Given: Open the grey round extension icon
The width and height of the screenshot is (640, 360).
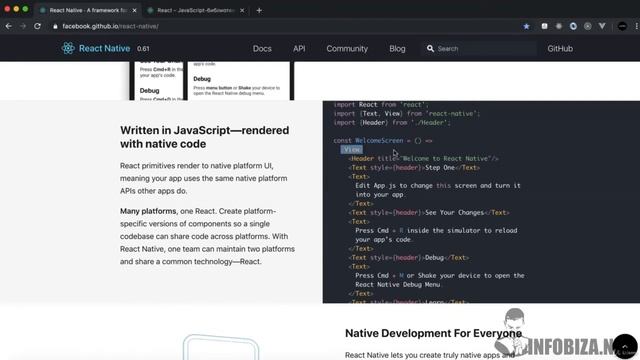Looking at the screenshot, I should (x=587, y=26).
